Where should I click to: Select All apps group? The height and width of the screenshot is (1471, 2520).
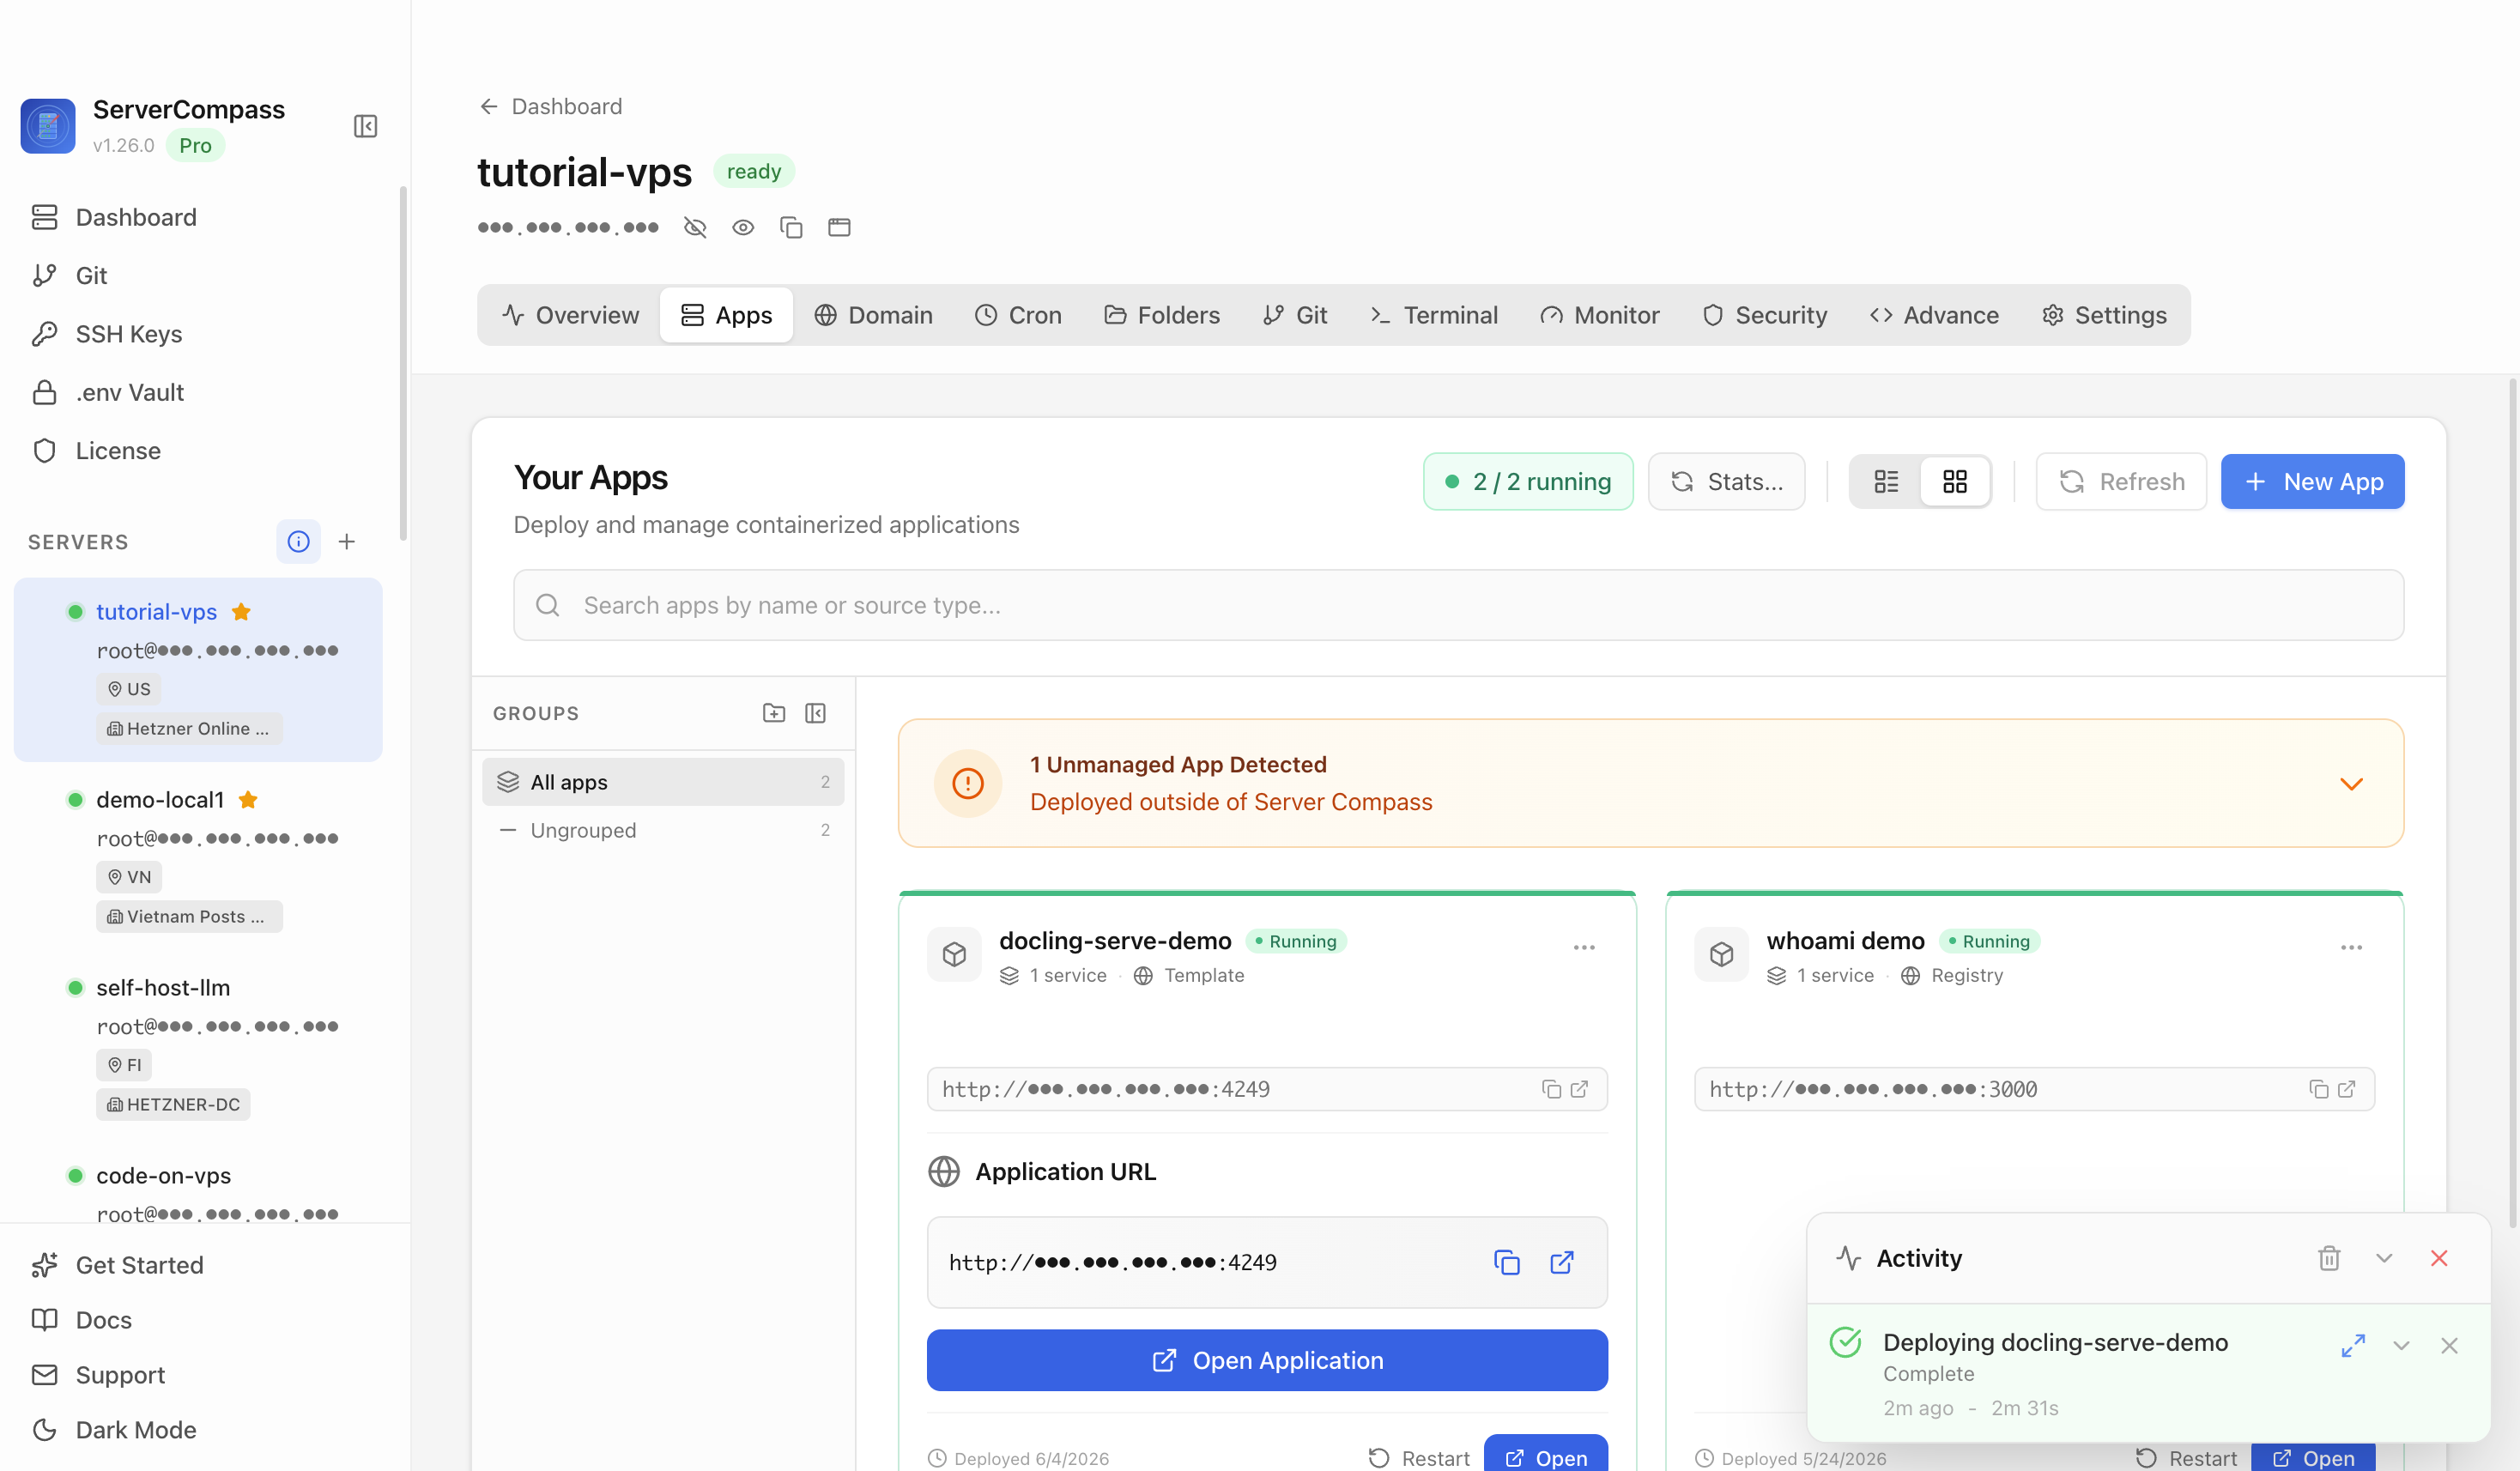[663, 782]
